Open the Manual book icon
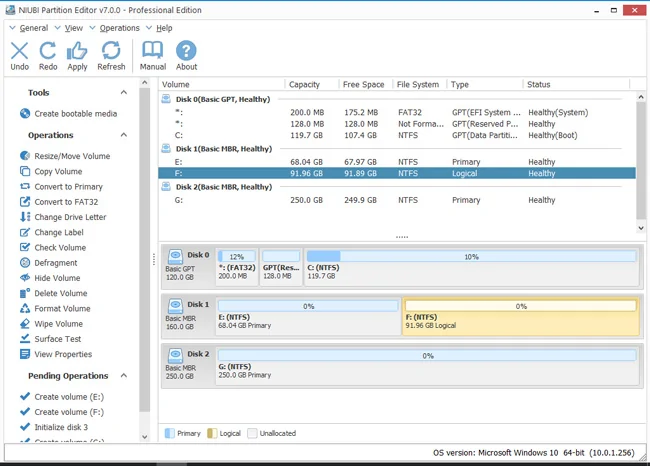This screenshot has width=650, height=466. pos(153,55)
